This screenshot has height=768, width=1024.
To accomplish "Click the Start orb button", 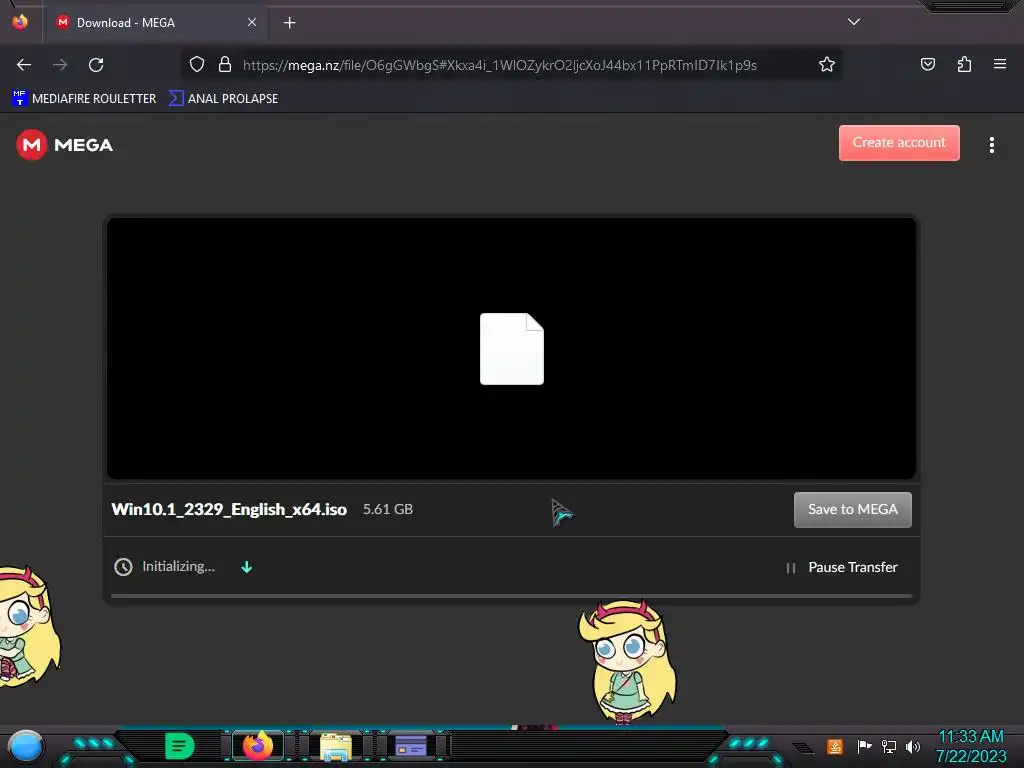I will [x=26, y=747].
